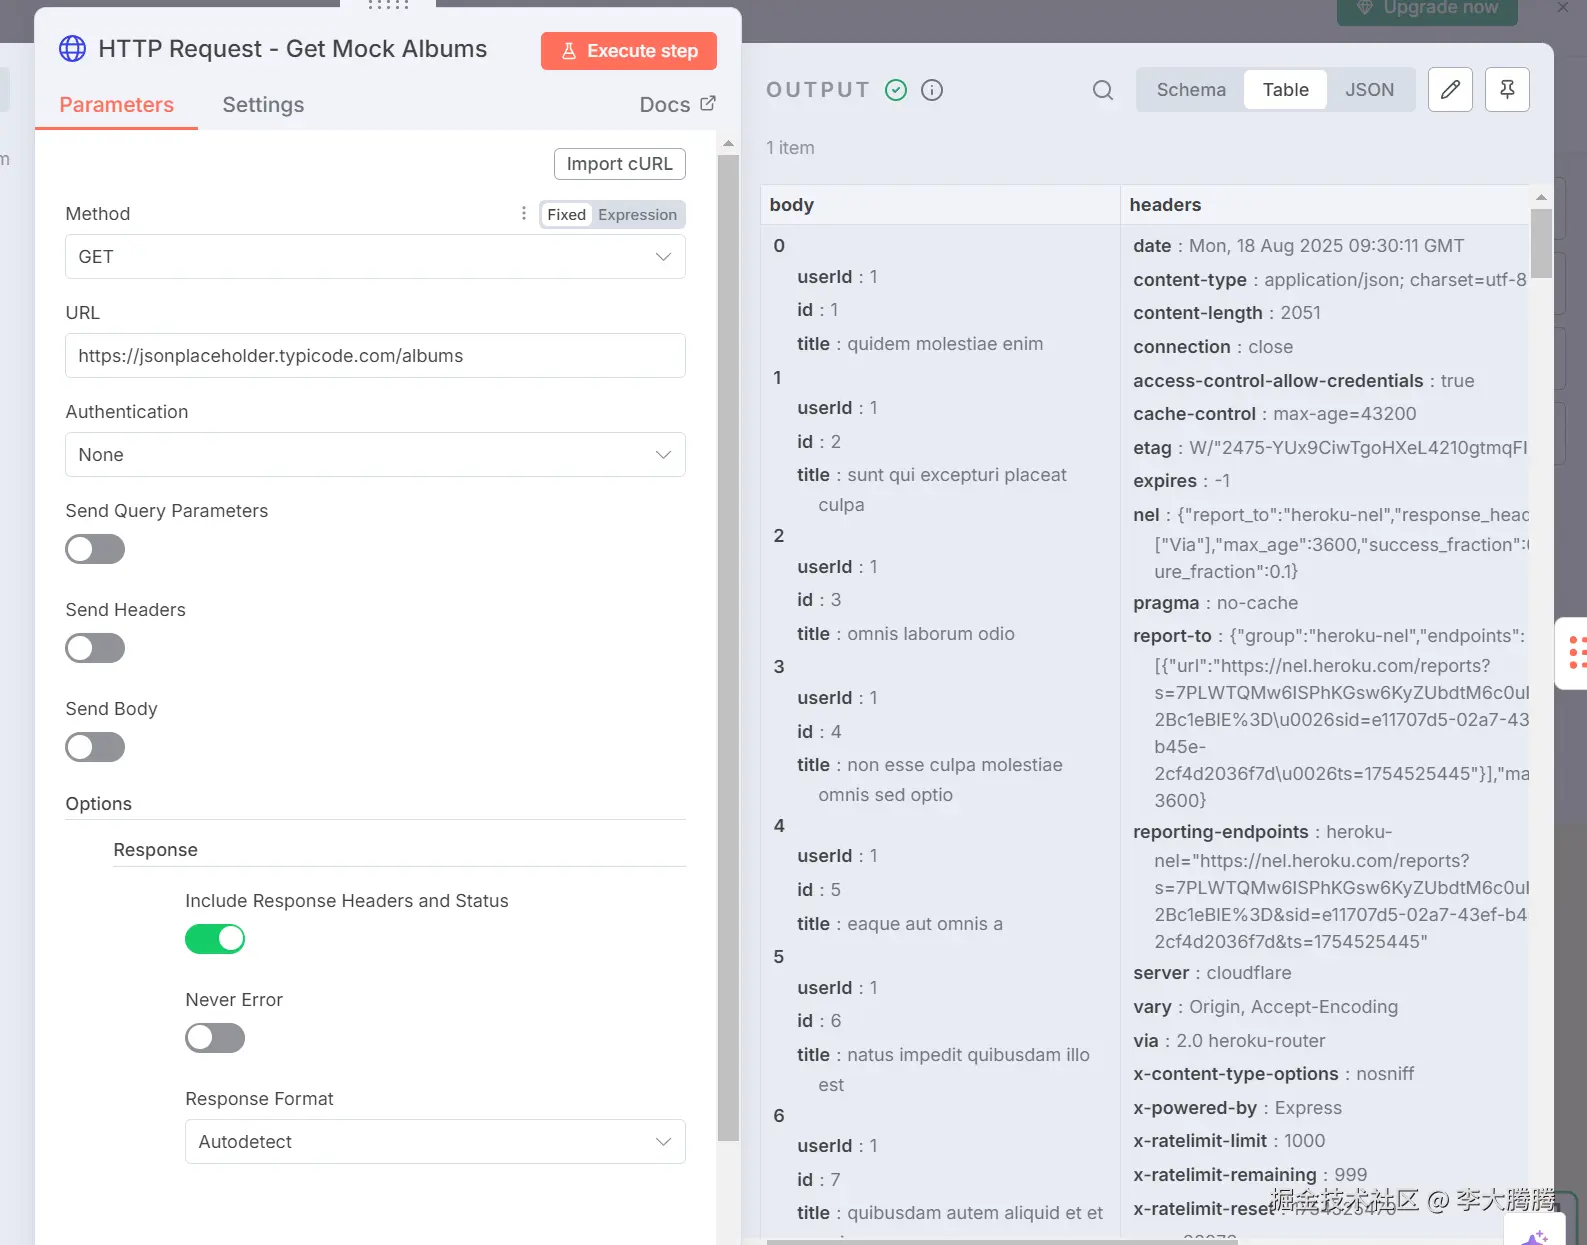The height and width of the screenshot is (1245, 1587).
Task: Click the output success checkmark icon
Action: 896,90
